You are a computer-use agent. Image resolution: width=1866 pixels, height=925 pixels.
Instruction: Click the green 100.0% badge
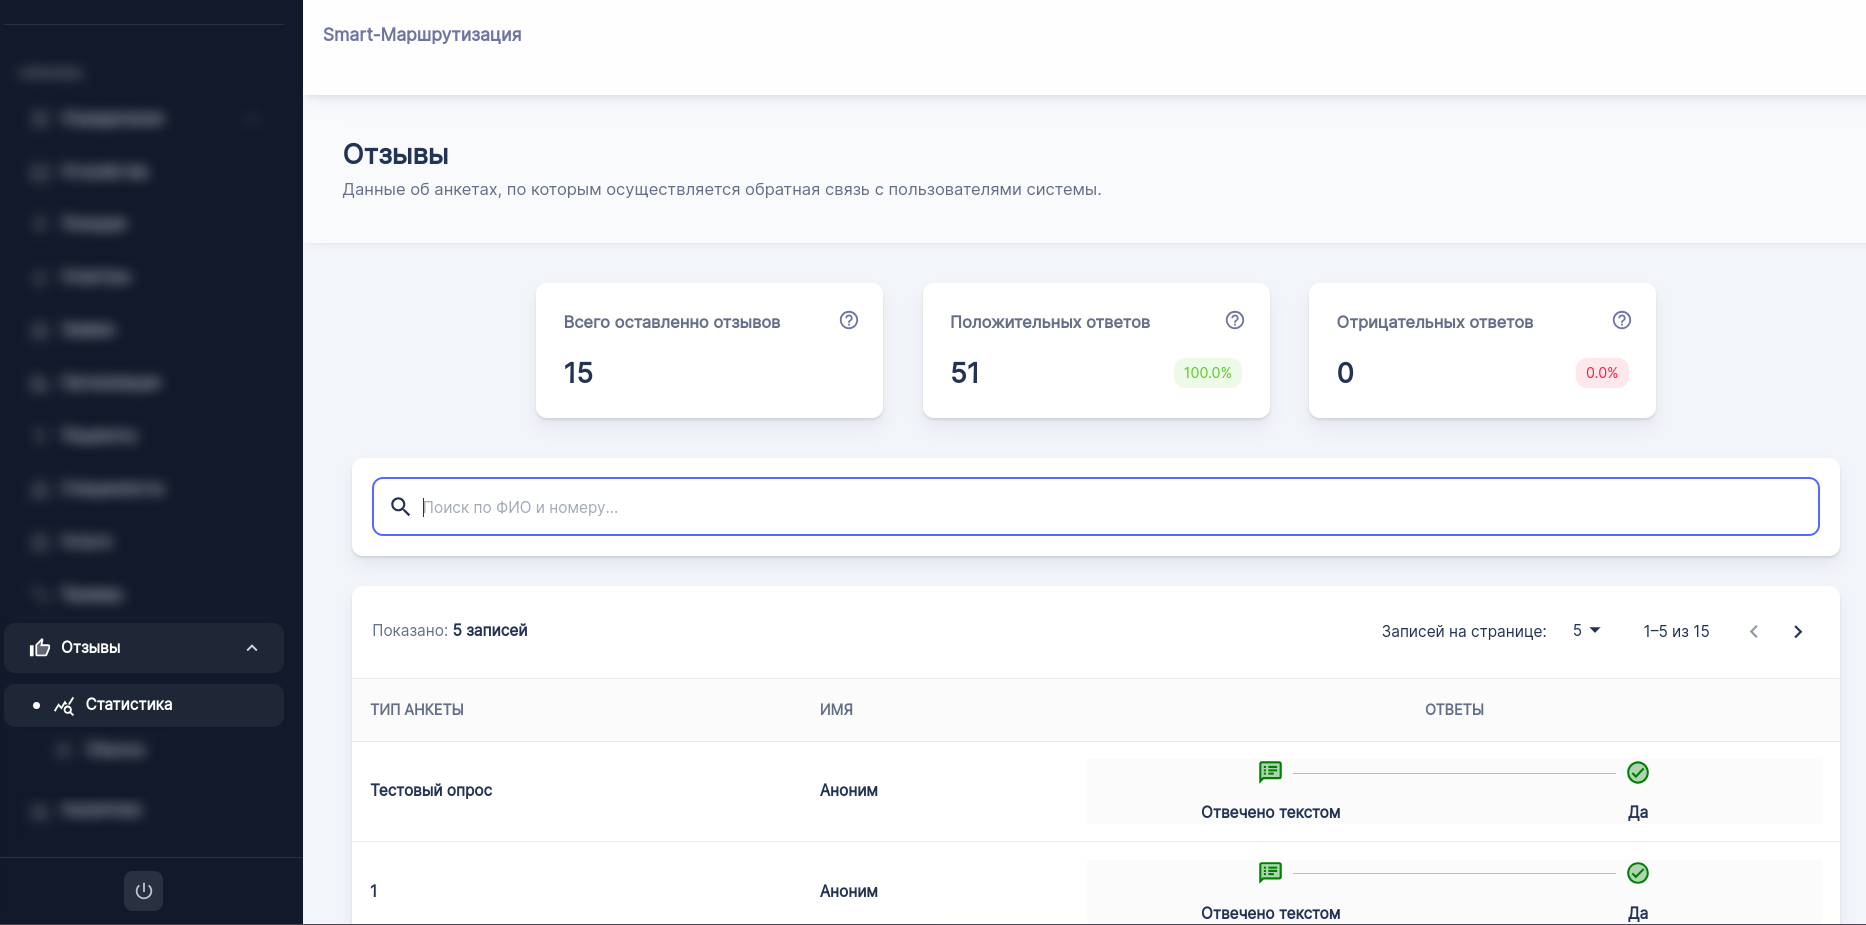pos(1207,373)
